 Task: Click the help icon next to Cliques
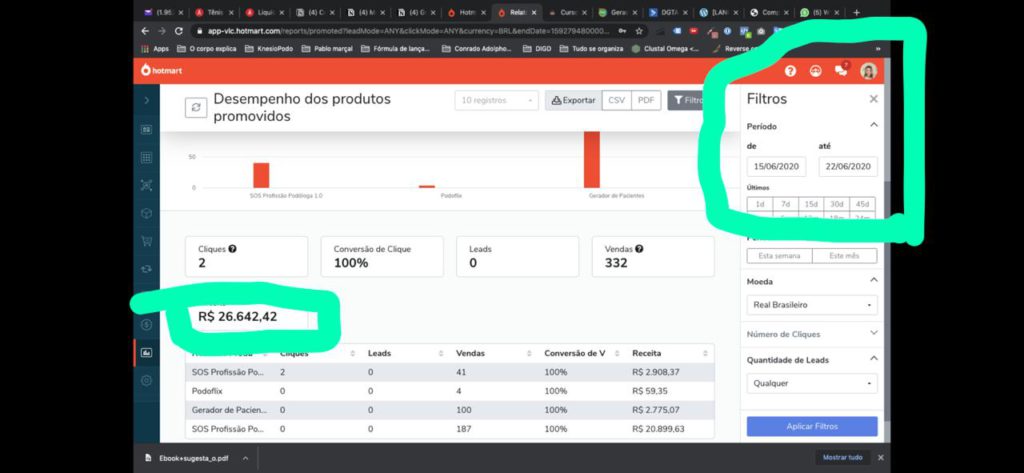232,249
